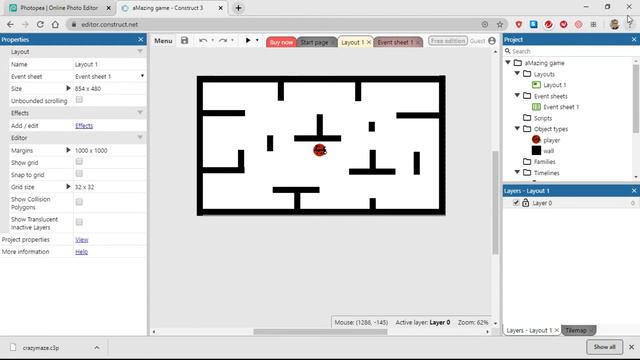Screen dimensions: 640x360
Task: Click the Free edition button
Action: point(448,41)
